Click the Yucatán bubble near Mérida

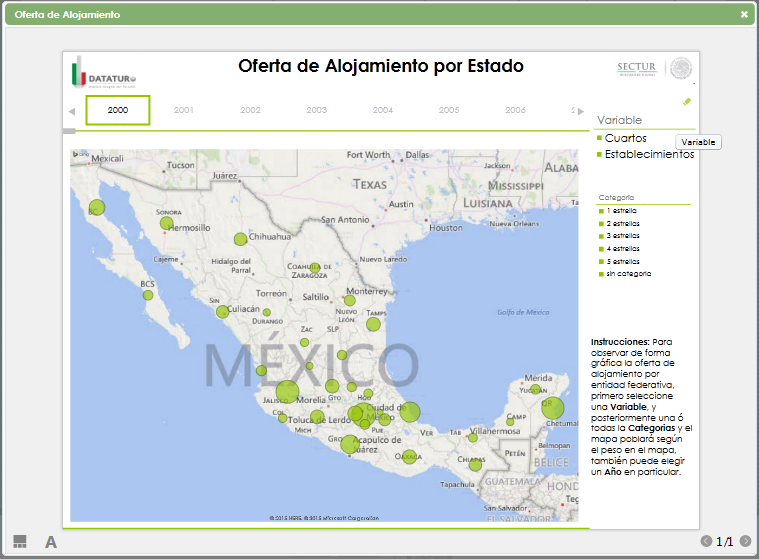click(x=535, y=388)
